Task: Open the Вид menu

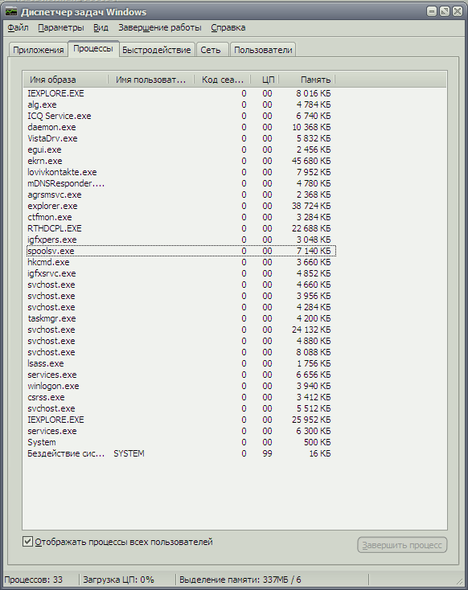Action: coord(101,27)
